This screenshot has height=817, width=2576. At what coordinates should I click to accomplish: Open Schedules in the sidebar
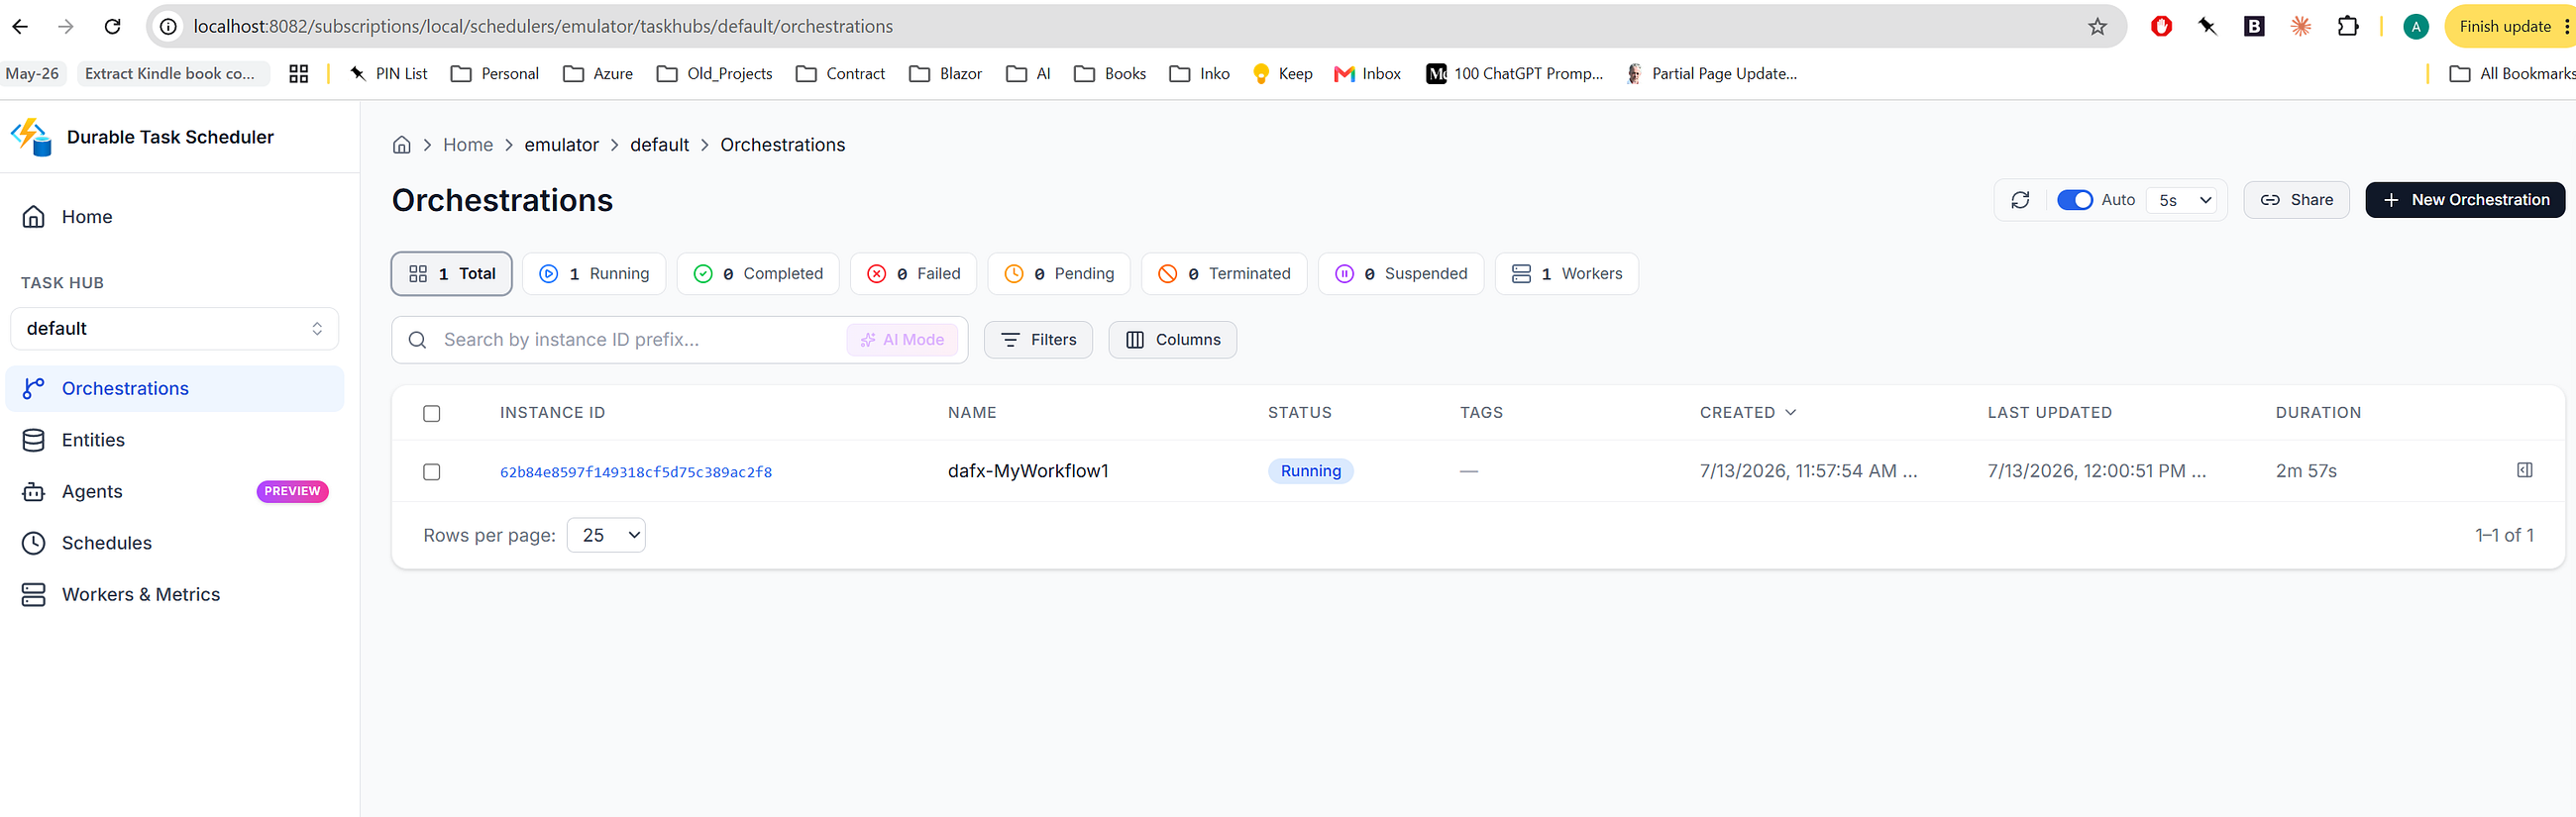(x=175, y=543)
